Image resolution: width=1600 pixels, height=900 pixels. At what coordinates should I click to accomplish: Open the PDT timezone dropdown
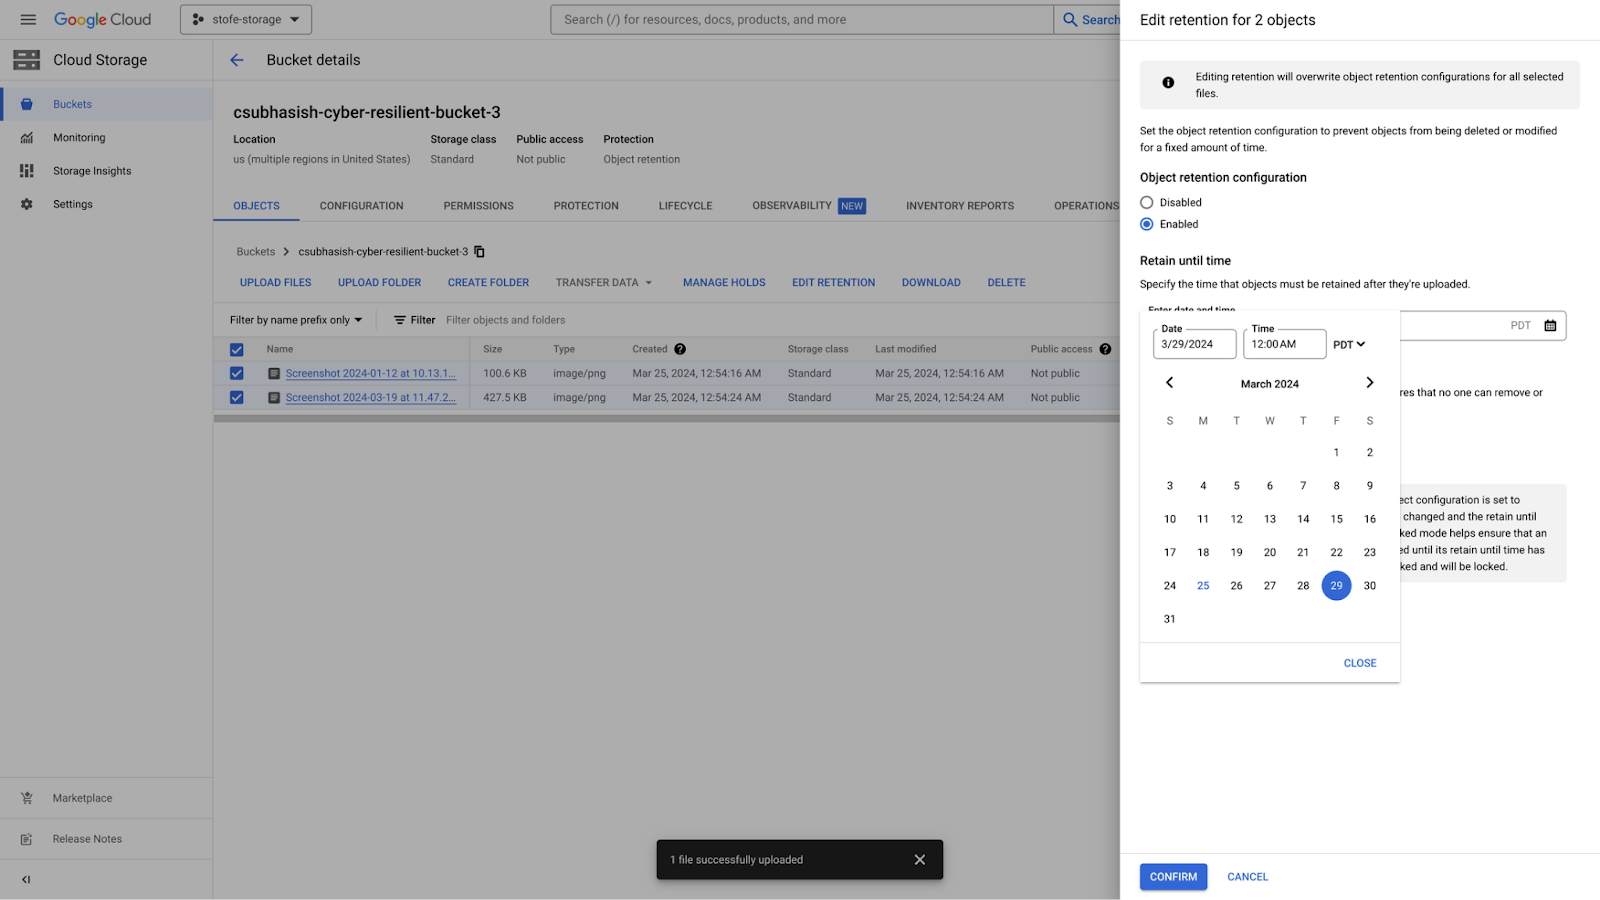coord(1349,344)
